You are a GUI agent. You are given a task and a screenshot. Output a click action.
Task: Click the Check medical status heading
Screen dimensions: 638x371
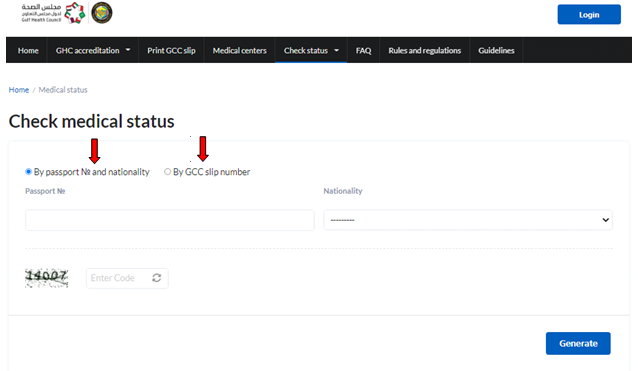(x=92, y=121)
